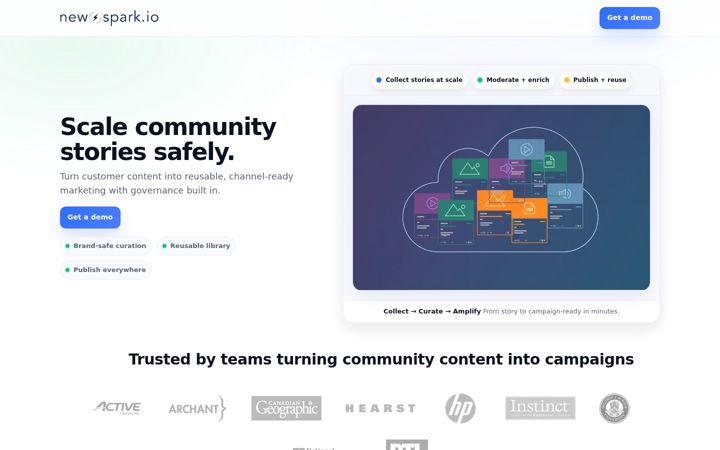
Task: Click the Scale community stories safely heading
Action: pyautogui.click(x=168, y=139)
